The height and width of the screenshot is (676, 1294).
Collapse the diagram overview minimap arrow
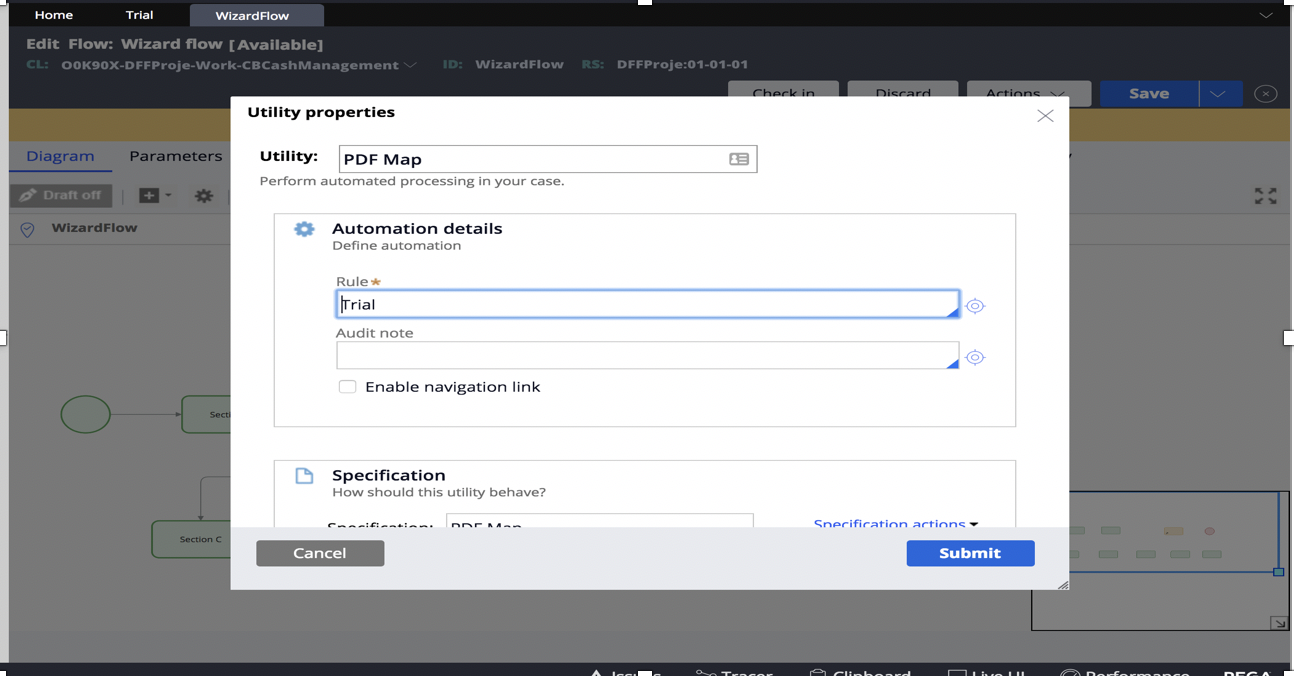pyautogui.click(x=1278, y=623)
